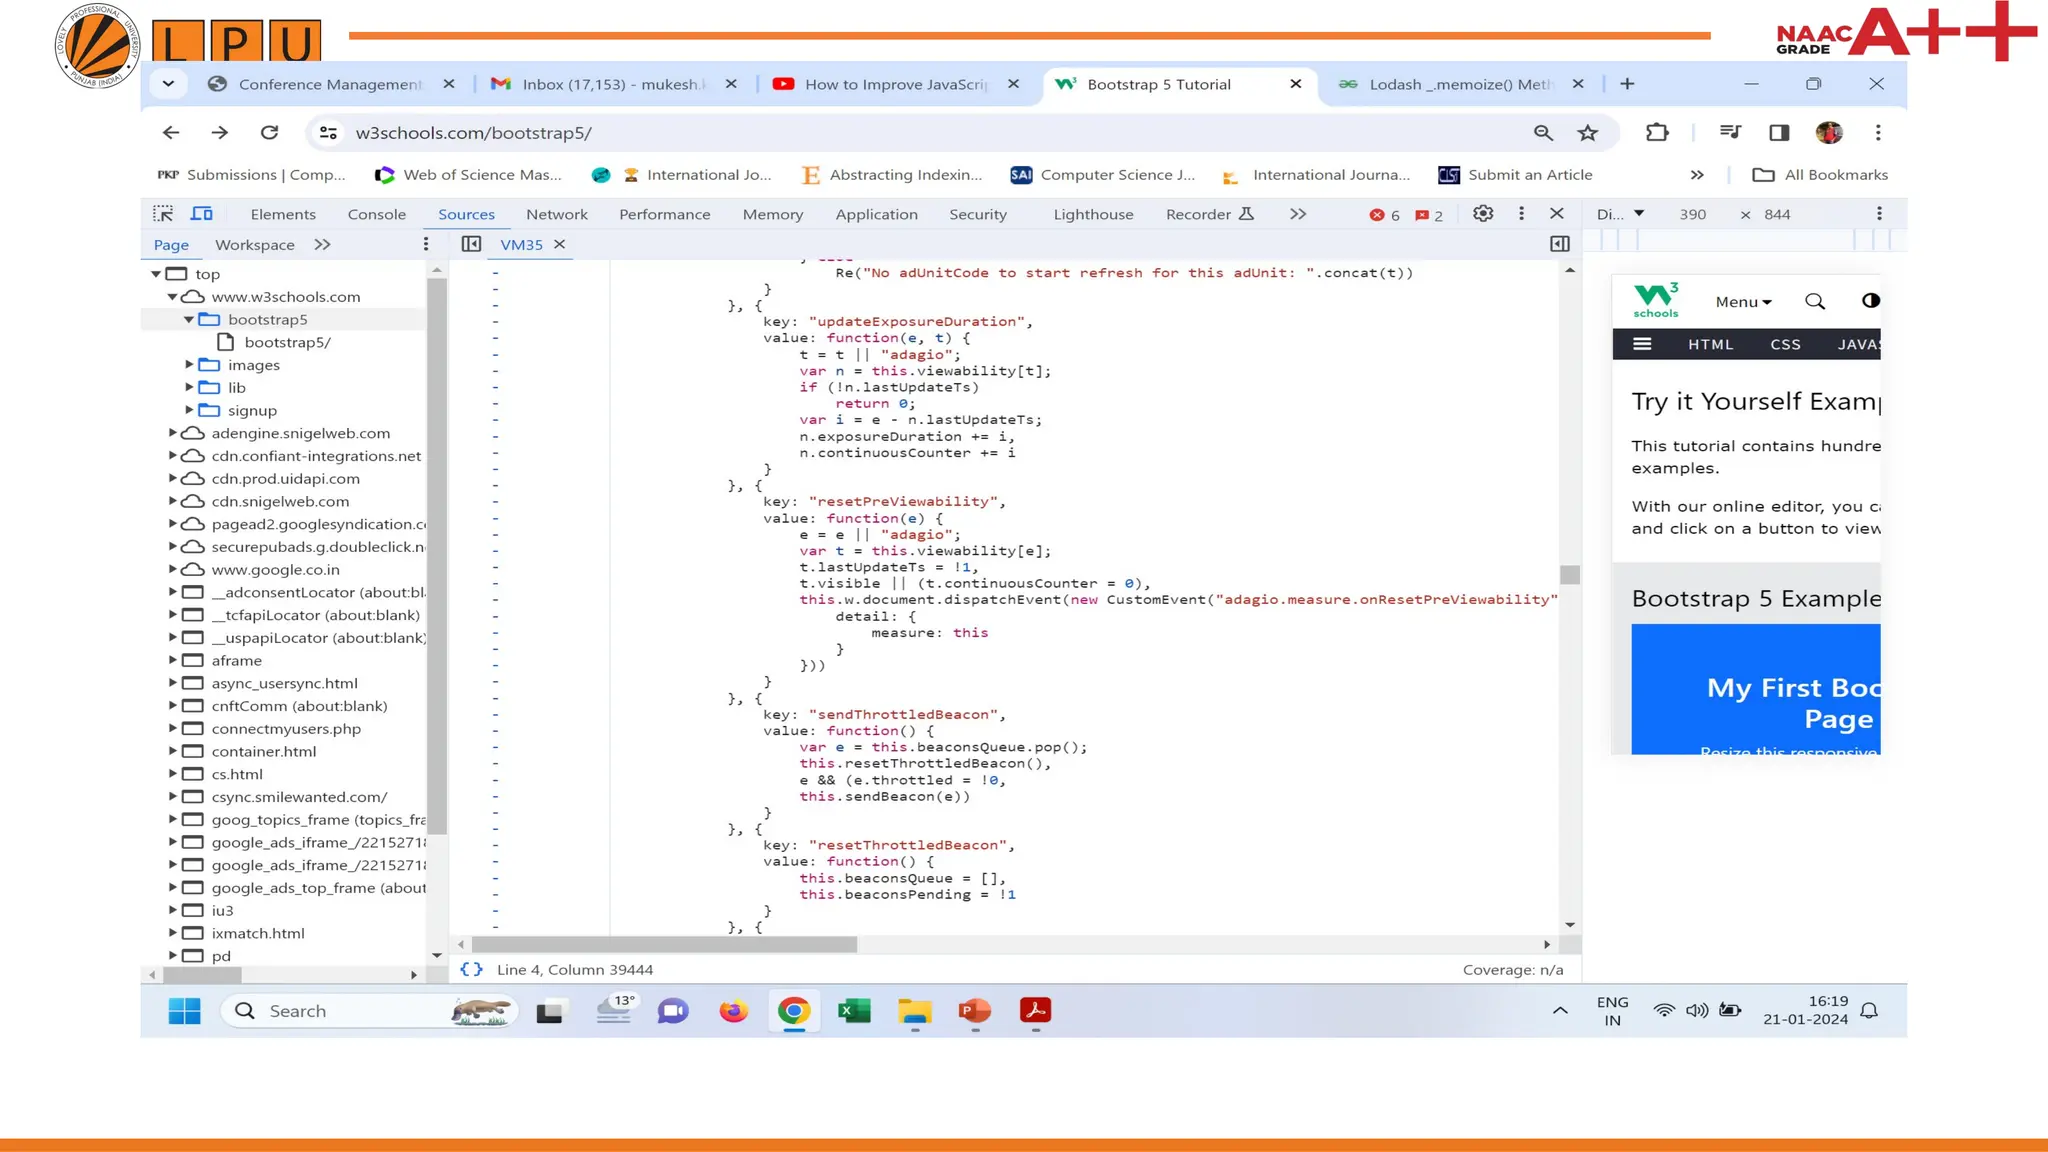2048x1152 pixels.
Task: Open DevTools settings gear
Action: 1483,214
